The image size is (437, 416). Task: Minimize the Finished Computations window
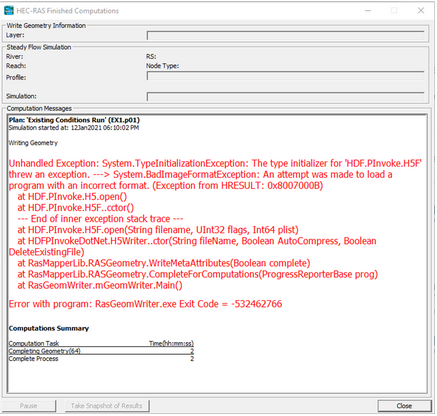pyautogui.click(x=368, y=11)
